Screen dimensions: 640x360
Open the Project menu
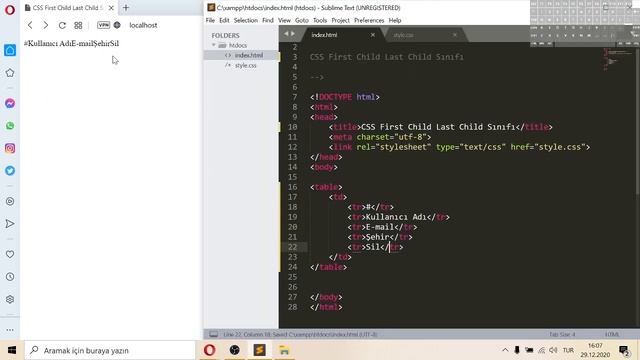click(340, 20)
